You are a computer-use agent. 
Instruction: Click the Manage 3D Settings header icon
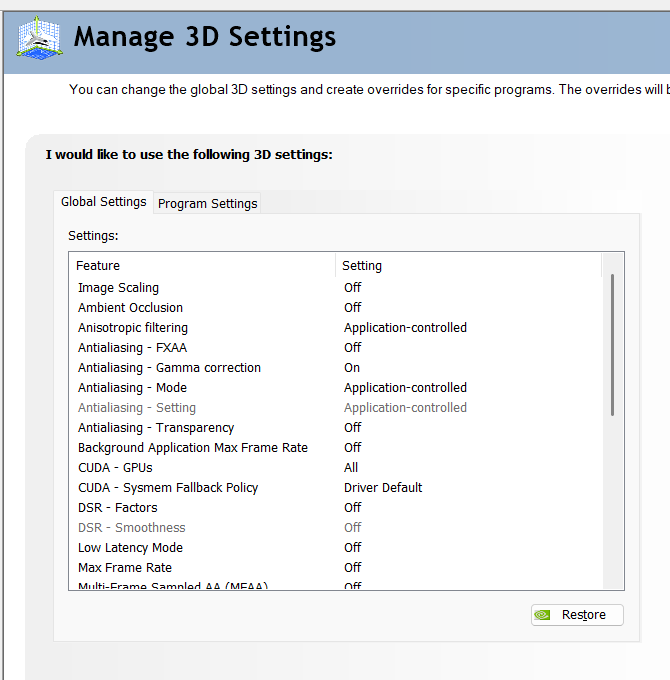39,38
